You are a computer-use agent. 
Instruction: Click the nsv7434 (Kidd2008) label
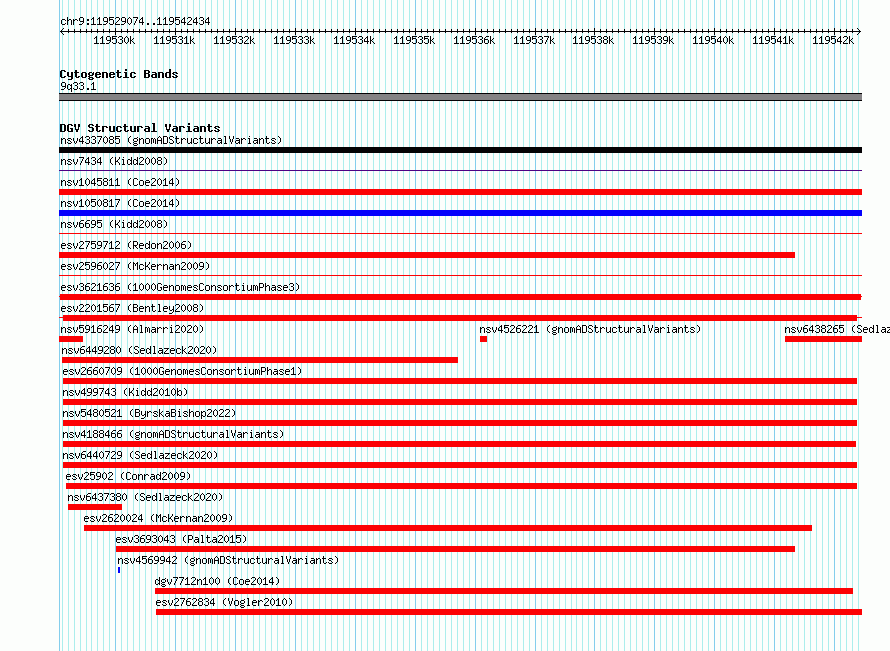114,161
